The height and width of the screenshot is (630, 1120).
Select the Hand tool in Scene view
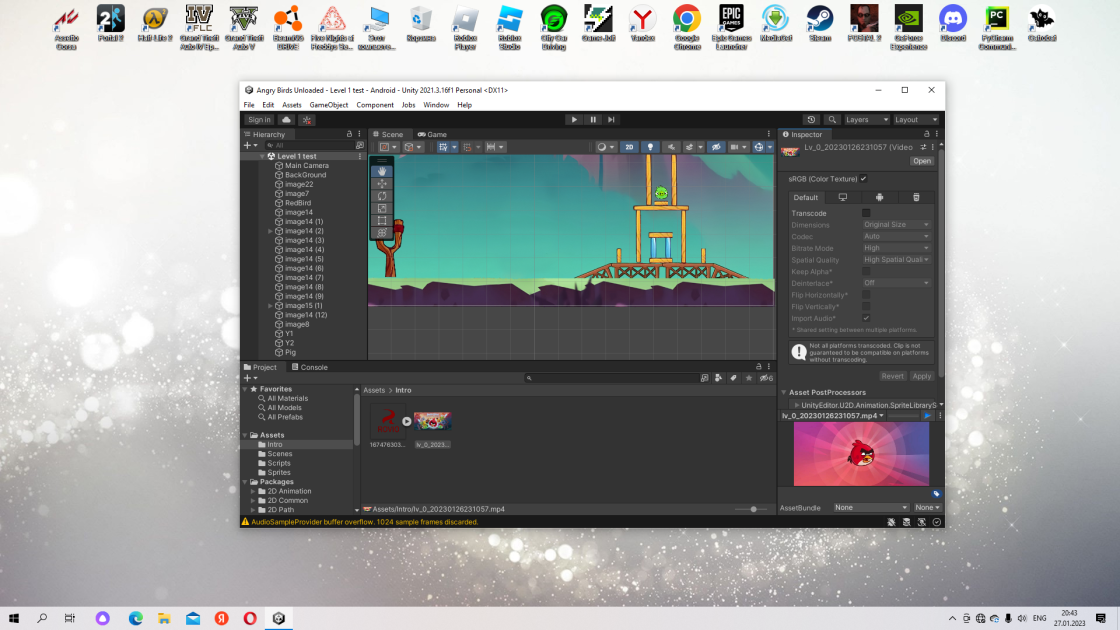pos(382,171)
